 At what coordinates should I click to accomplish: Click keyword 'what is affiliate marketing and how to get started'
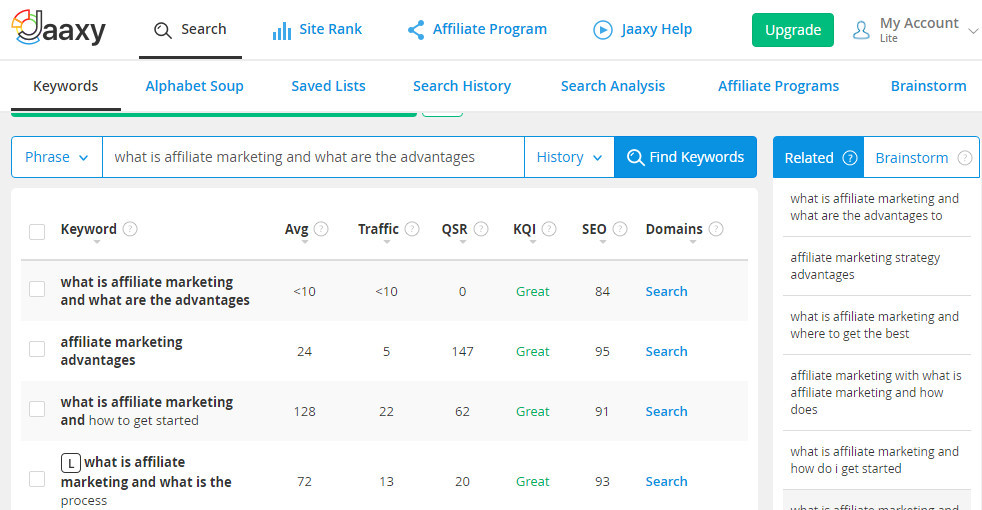tap(147, 411)
